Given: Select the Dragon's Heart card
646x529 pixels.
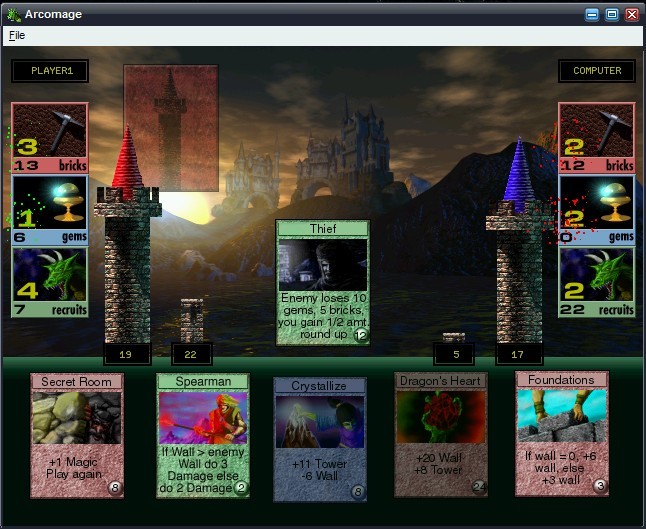Looking at the screenshot, I should coord(441,435).
